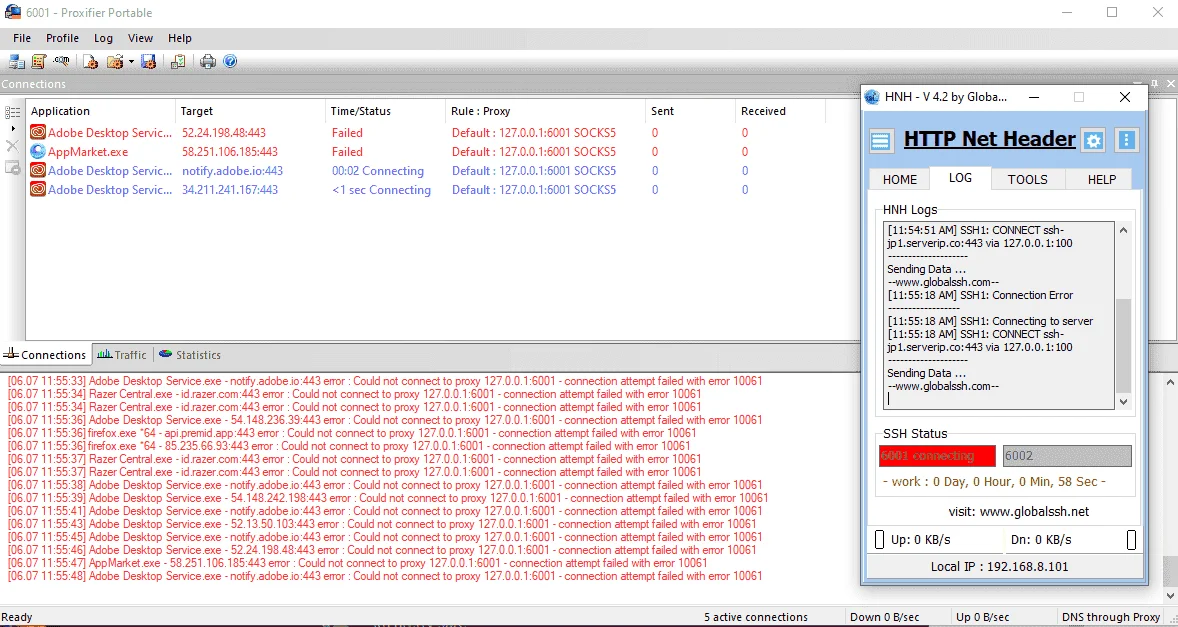
Task: Click the print icon in toolbar
Action: [x=208, y=62]
